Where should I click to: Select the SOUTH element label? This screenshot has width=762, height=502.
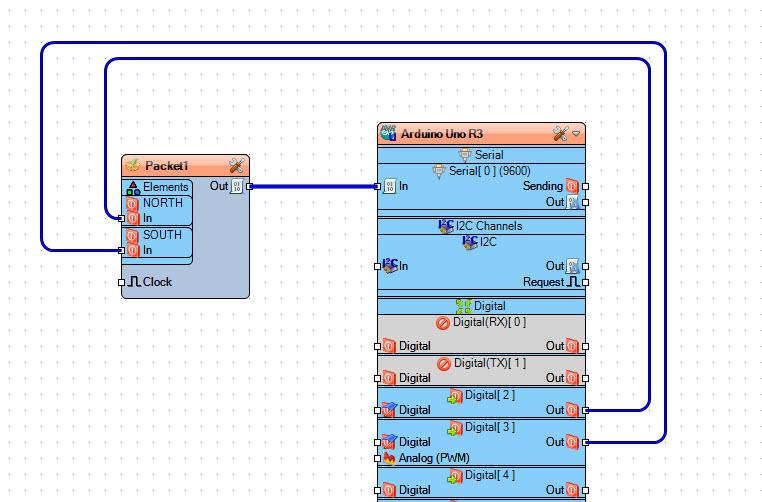point(162,235)
